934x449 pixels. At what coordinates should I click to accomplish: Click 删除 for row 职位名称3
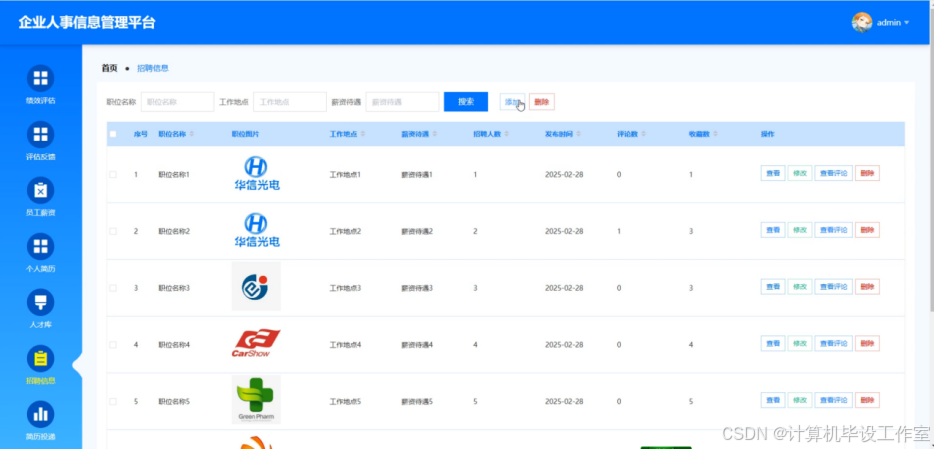pyautogui.click(x=867, y=286)
